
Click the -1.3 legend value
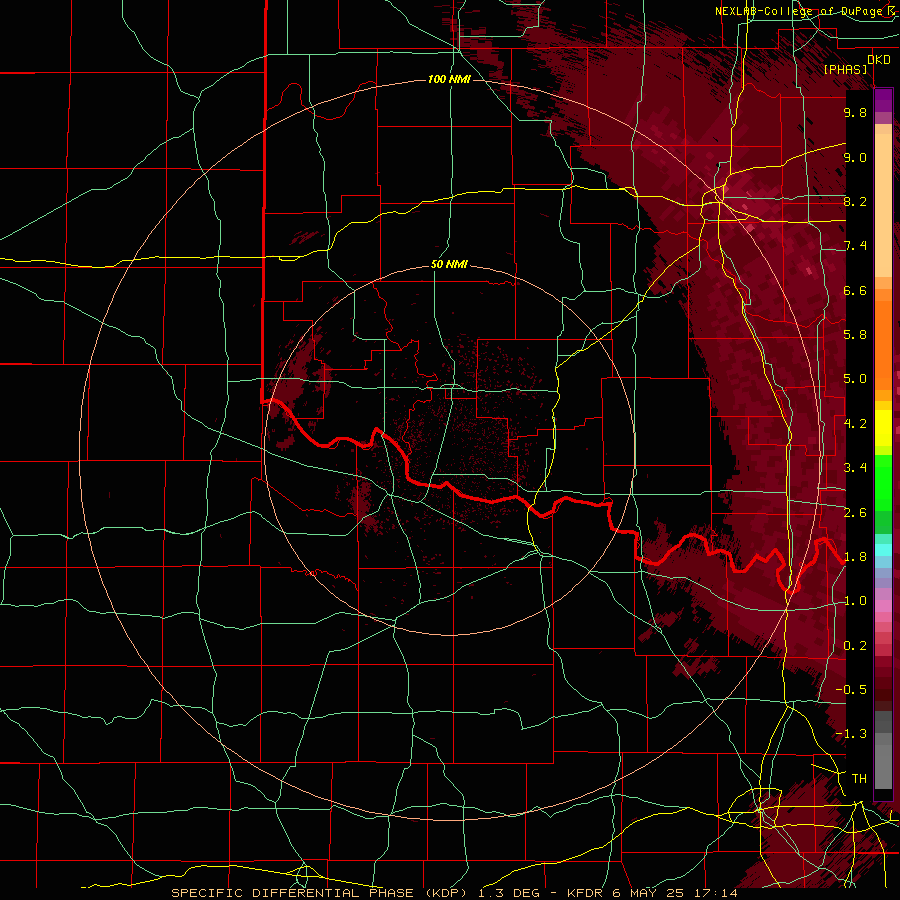[851, 734]
